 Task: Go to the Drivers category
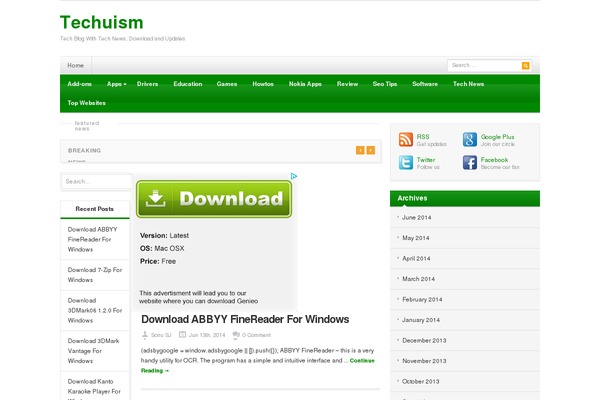coord(147,84)
